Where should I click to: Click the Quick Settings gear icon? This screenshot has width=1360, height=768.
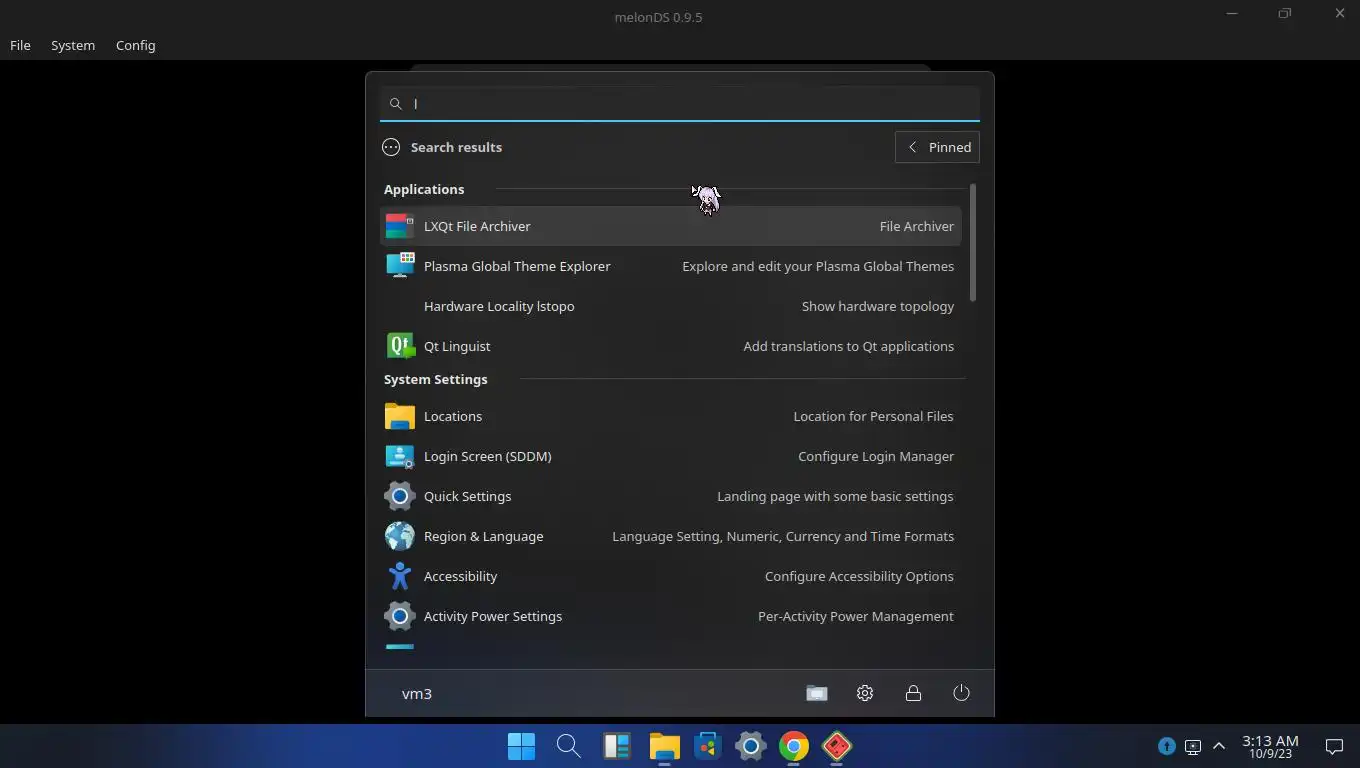tap(400, 496)
